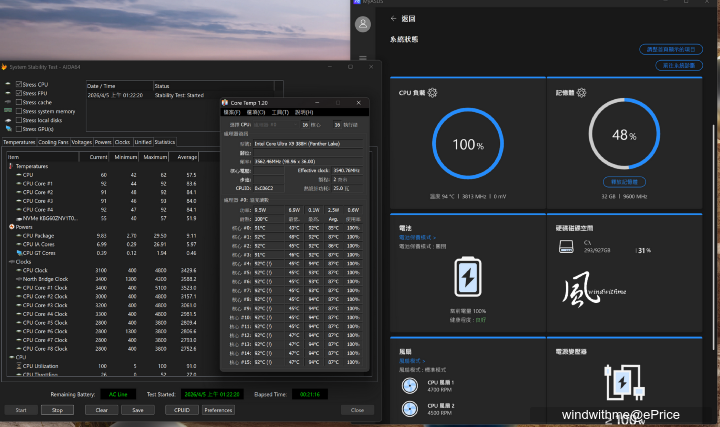Image resolution: width=720 pixels, height=427 pixels.
Task: Switch to Temperatures tab in AIDA64
Action: pos(19,142)
